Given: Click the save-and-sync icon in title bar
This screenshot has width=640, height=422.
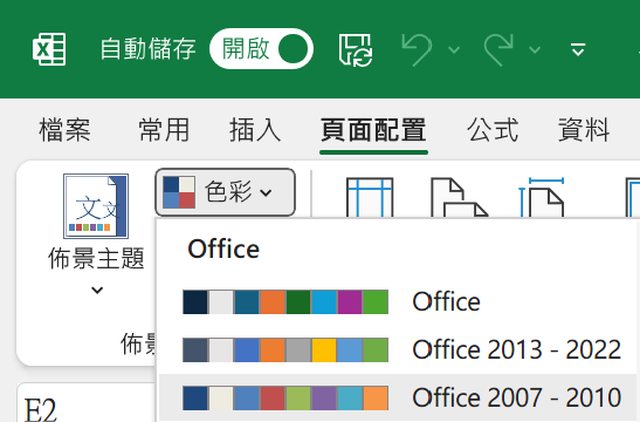Looking at the screenshot, I should click(x=355, y=49).
